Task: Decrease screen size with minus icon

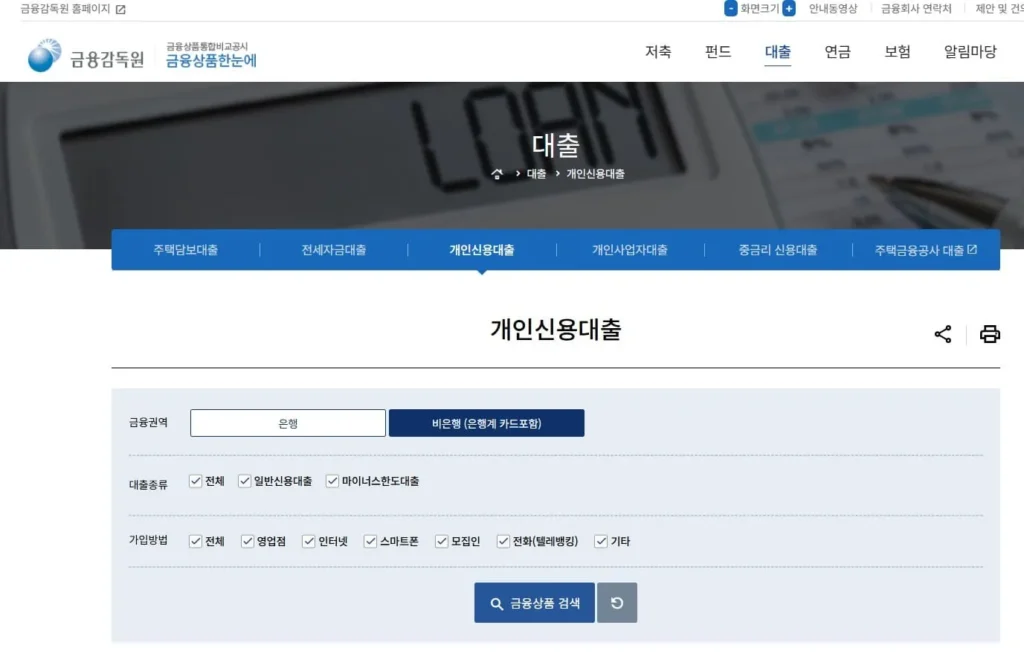Action: (x=731, y=8)
